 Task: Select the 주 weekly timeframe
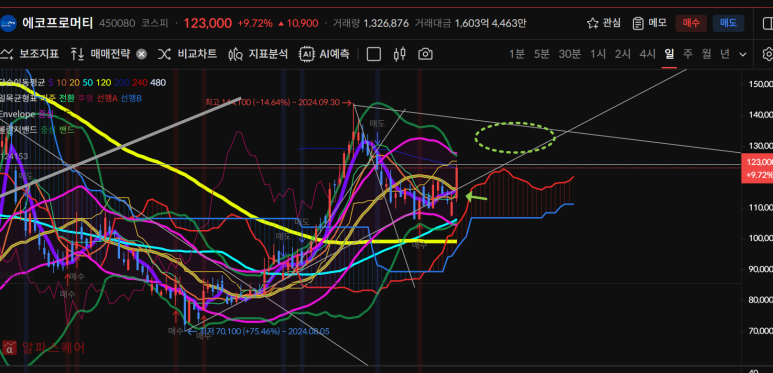687,54
